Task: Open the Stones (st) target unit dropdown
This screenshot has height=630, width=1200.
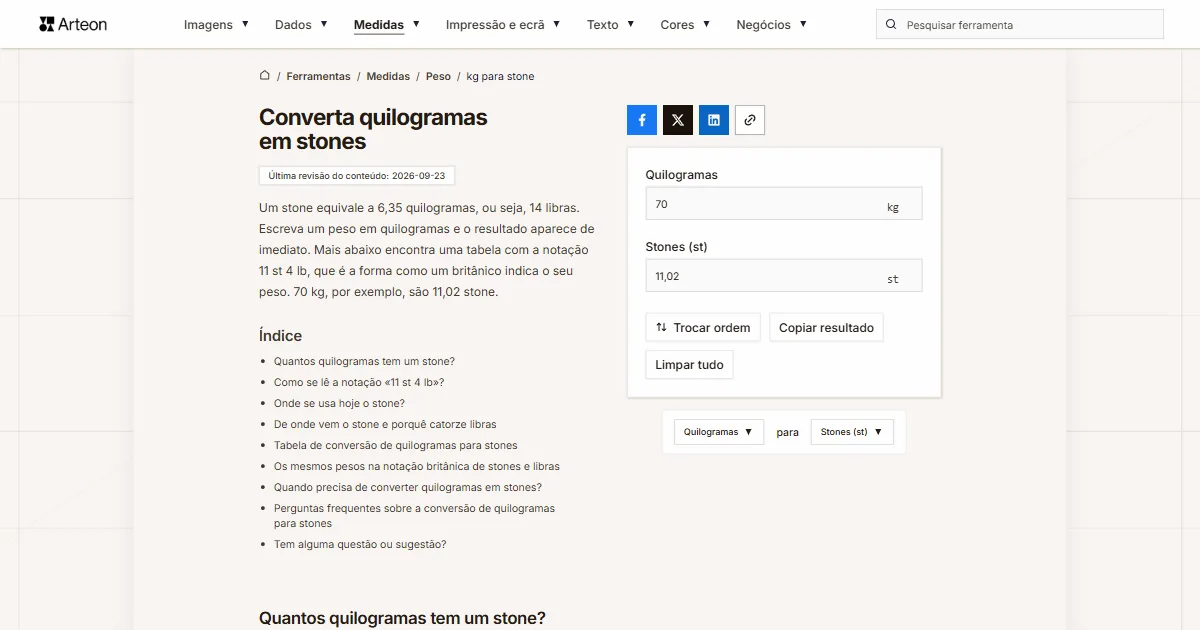Action: [x=852, y=432]
